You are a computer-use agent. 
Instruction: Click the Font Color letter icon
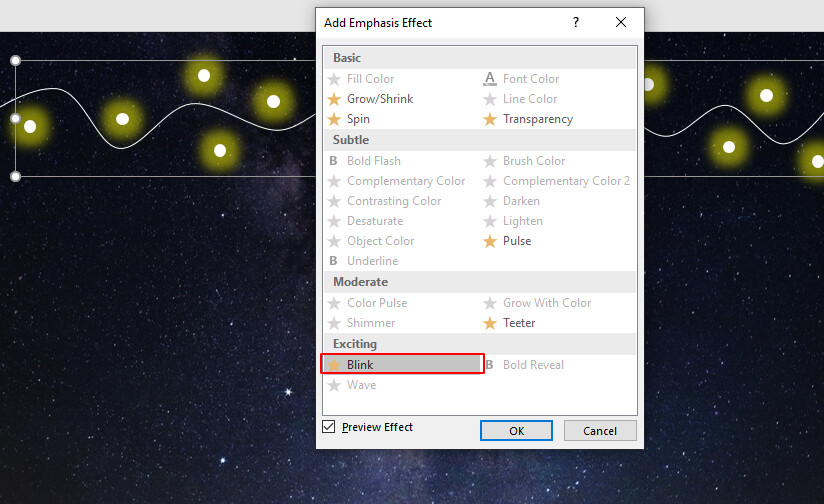point(490,79)
